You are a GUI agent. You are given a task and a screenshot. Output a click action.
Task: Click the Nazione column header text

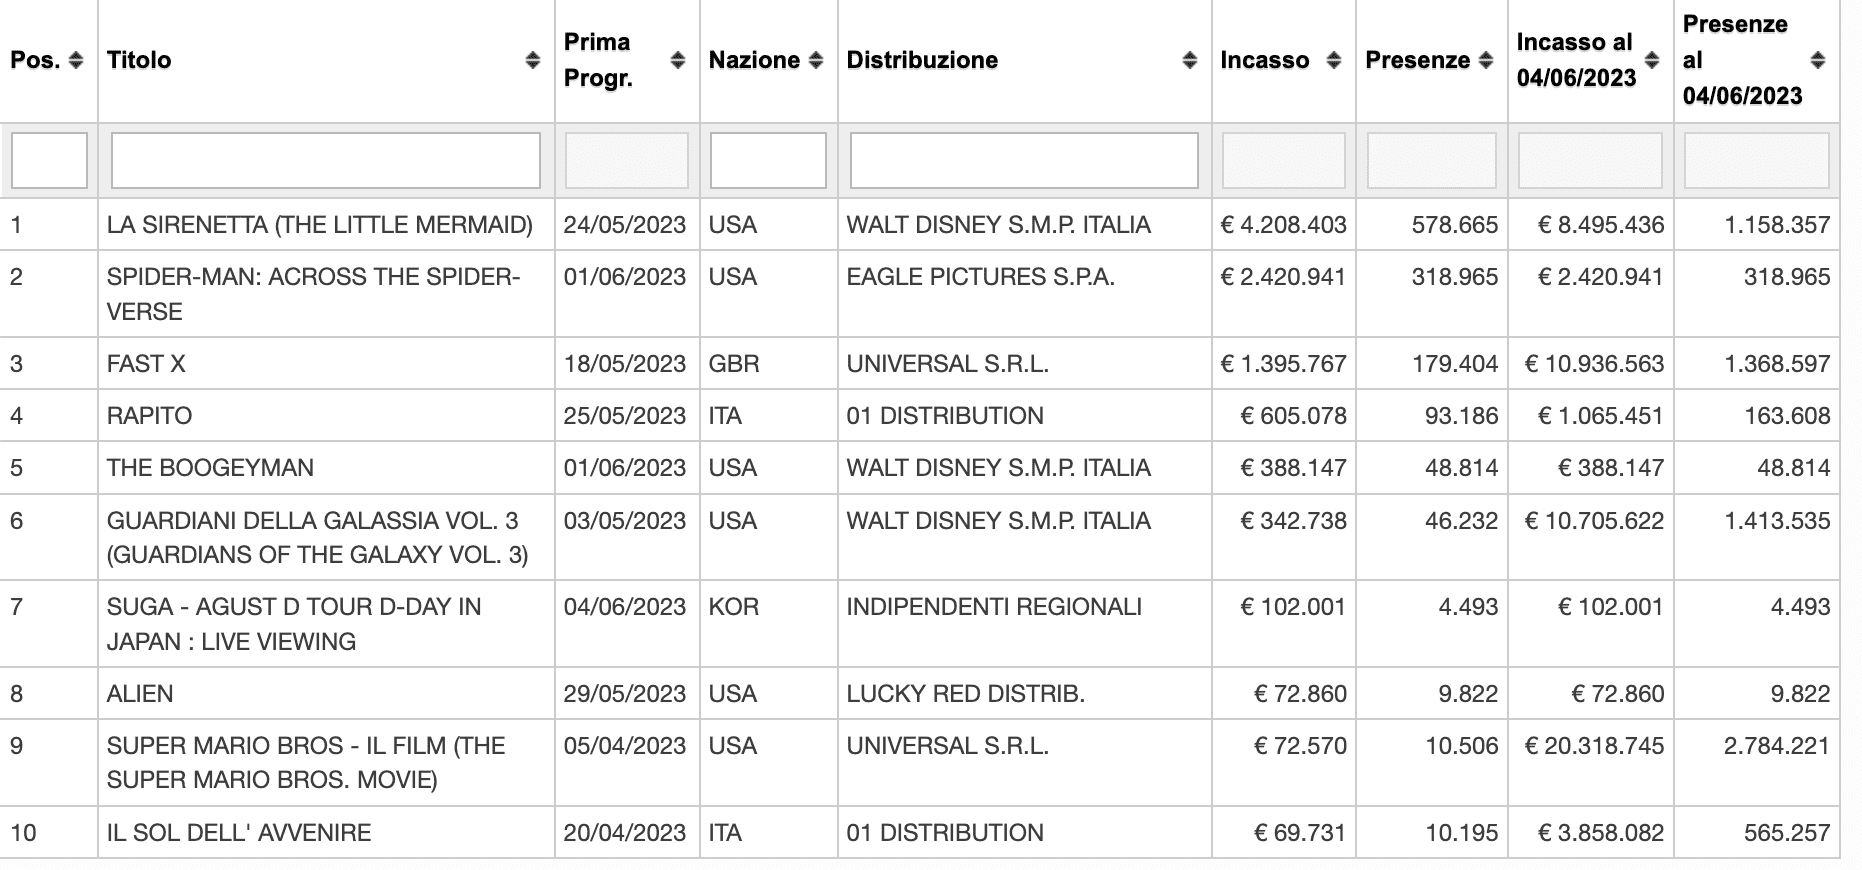[754, 60]
